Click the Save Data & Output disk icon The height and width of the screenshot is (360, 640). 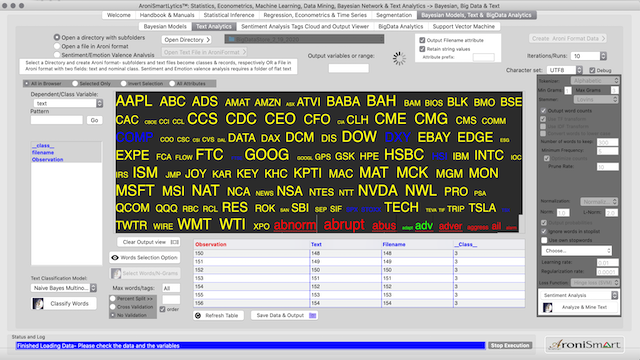point(313,315)
